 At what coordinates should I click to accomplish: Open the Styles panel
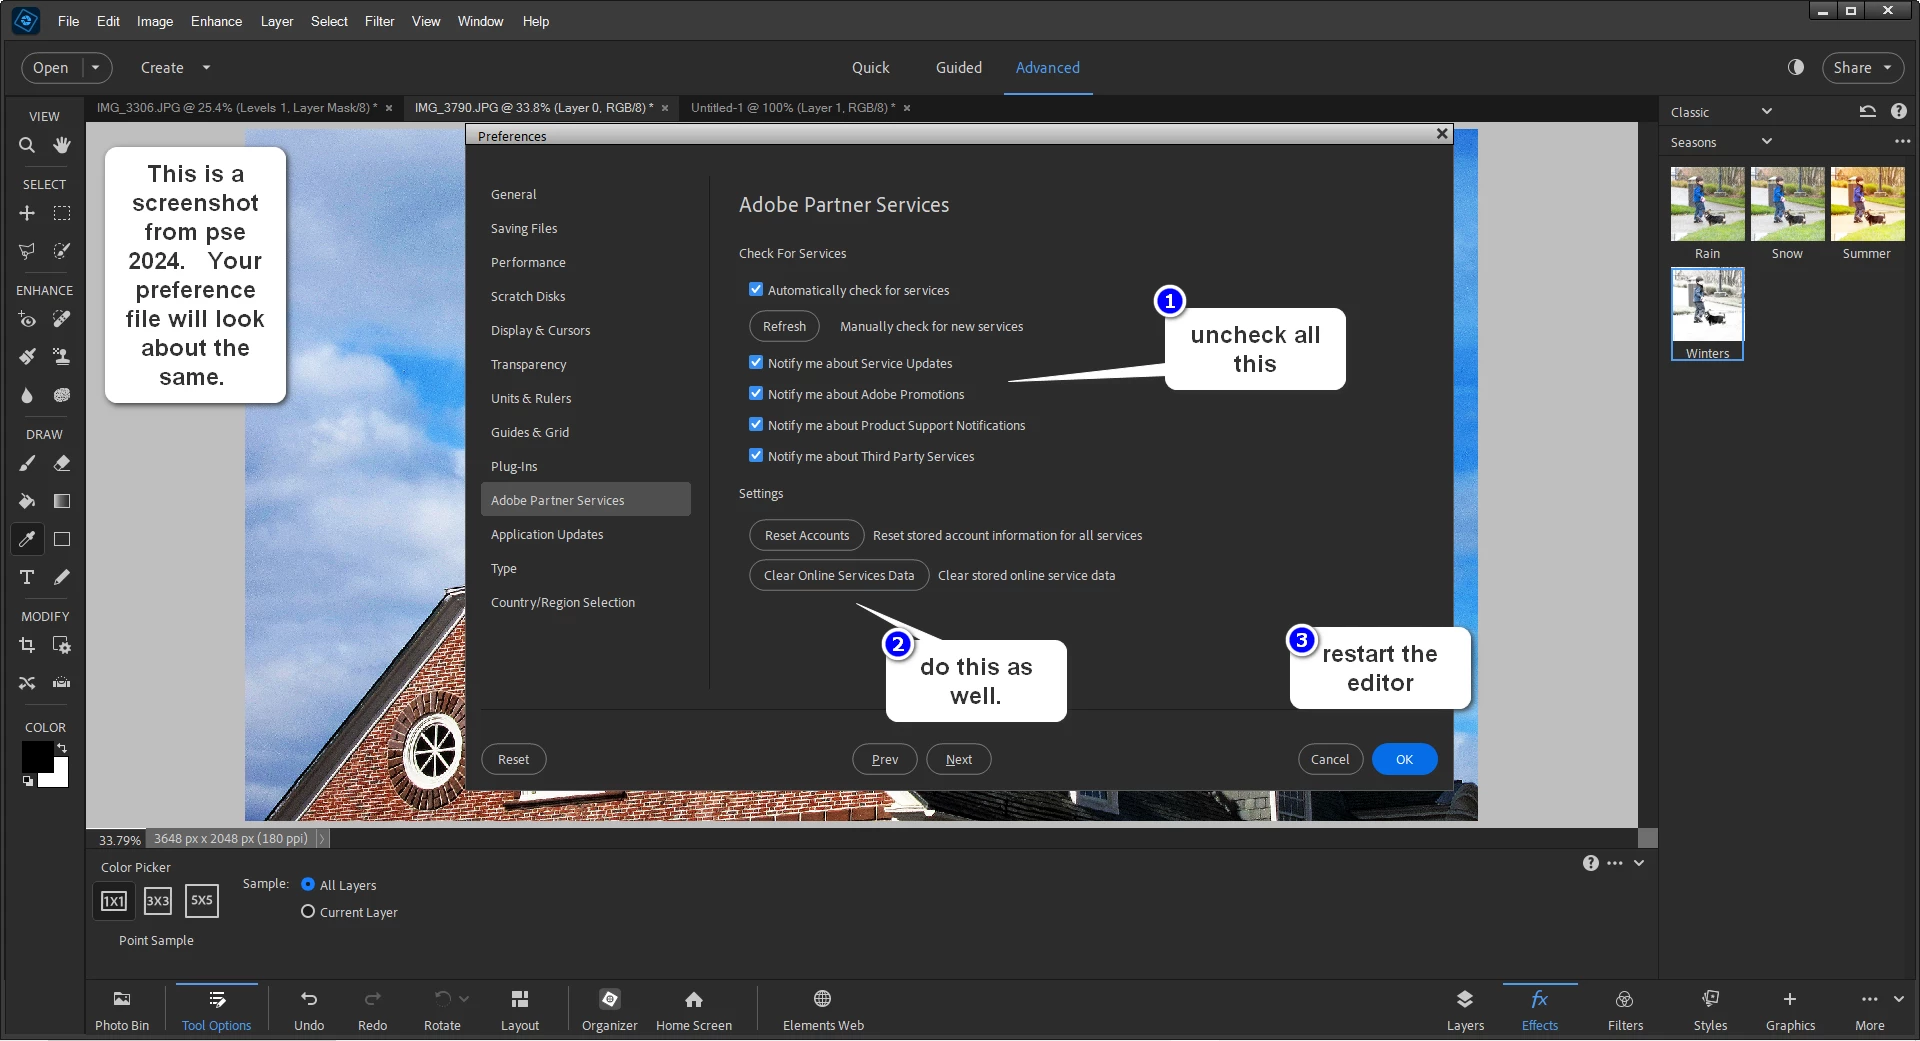[1710, 1010]
